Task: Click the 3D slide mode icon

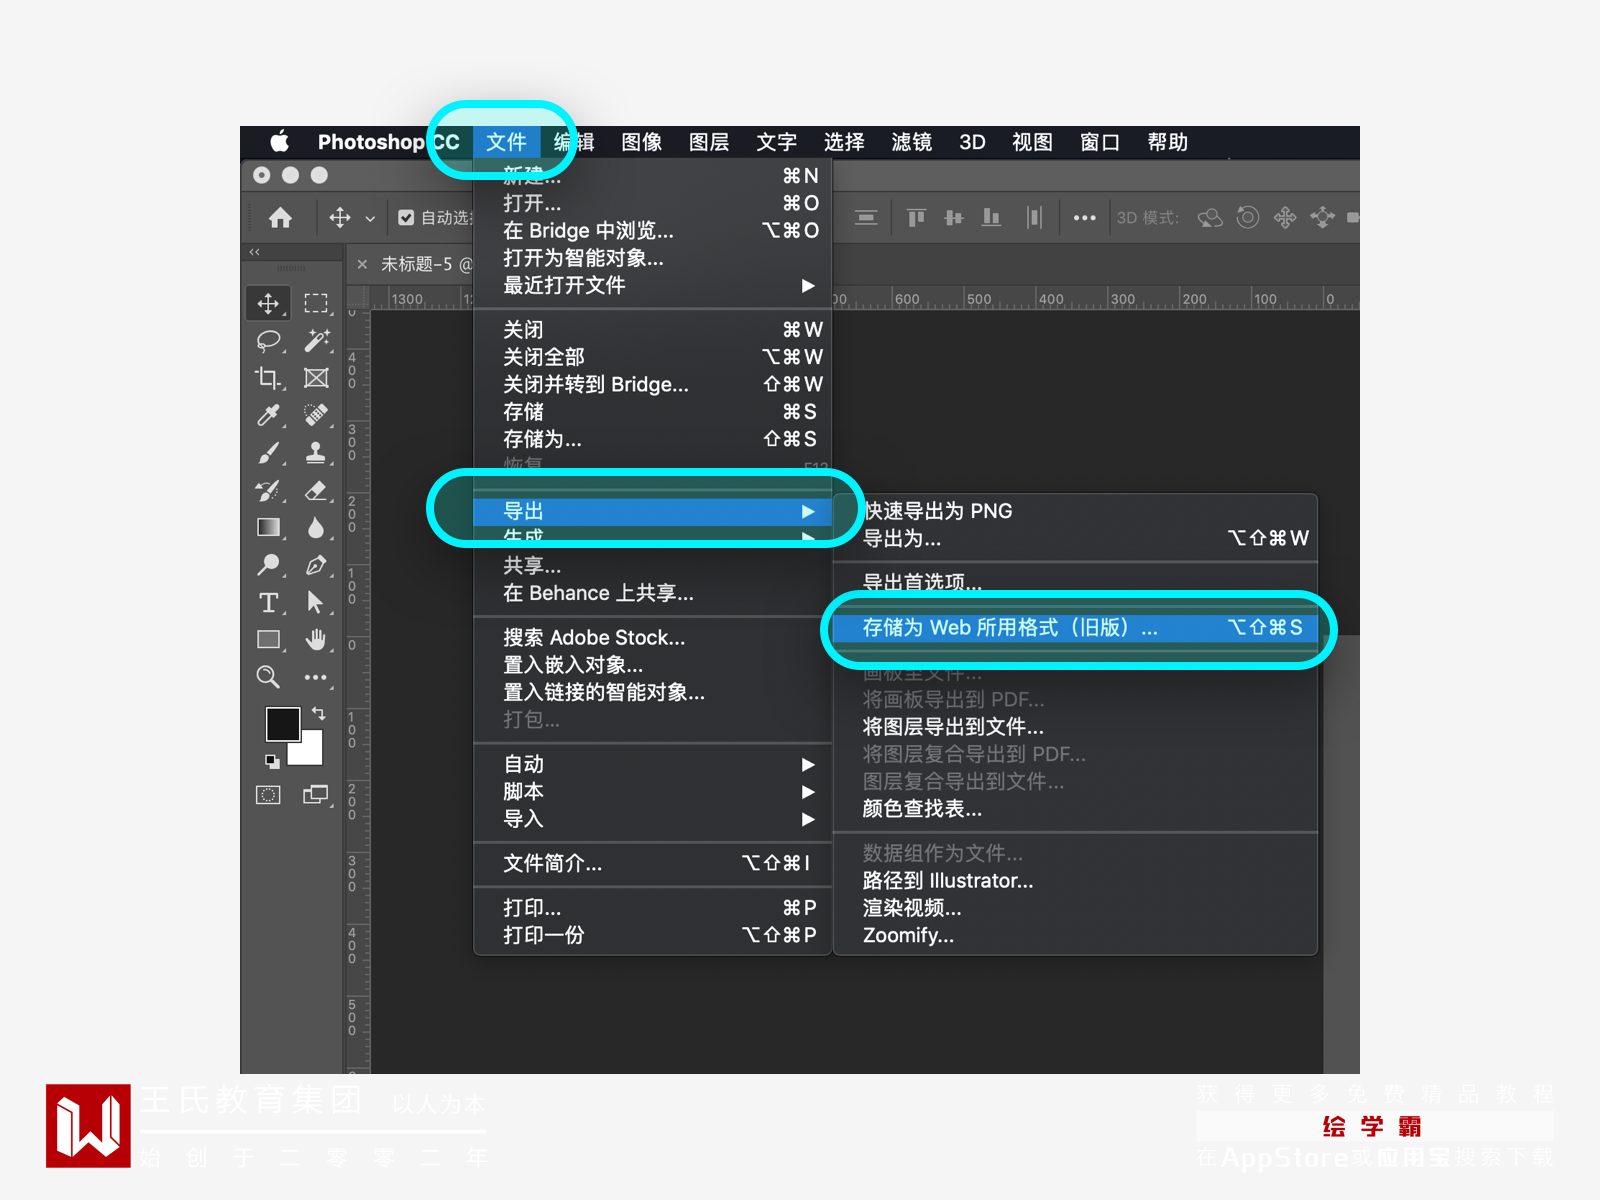Action: (1323, 217)
